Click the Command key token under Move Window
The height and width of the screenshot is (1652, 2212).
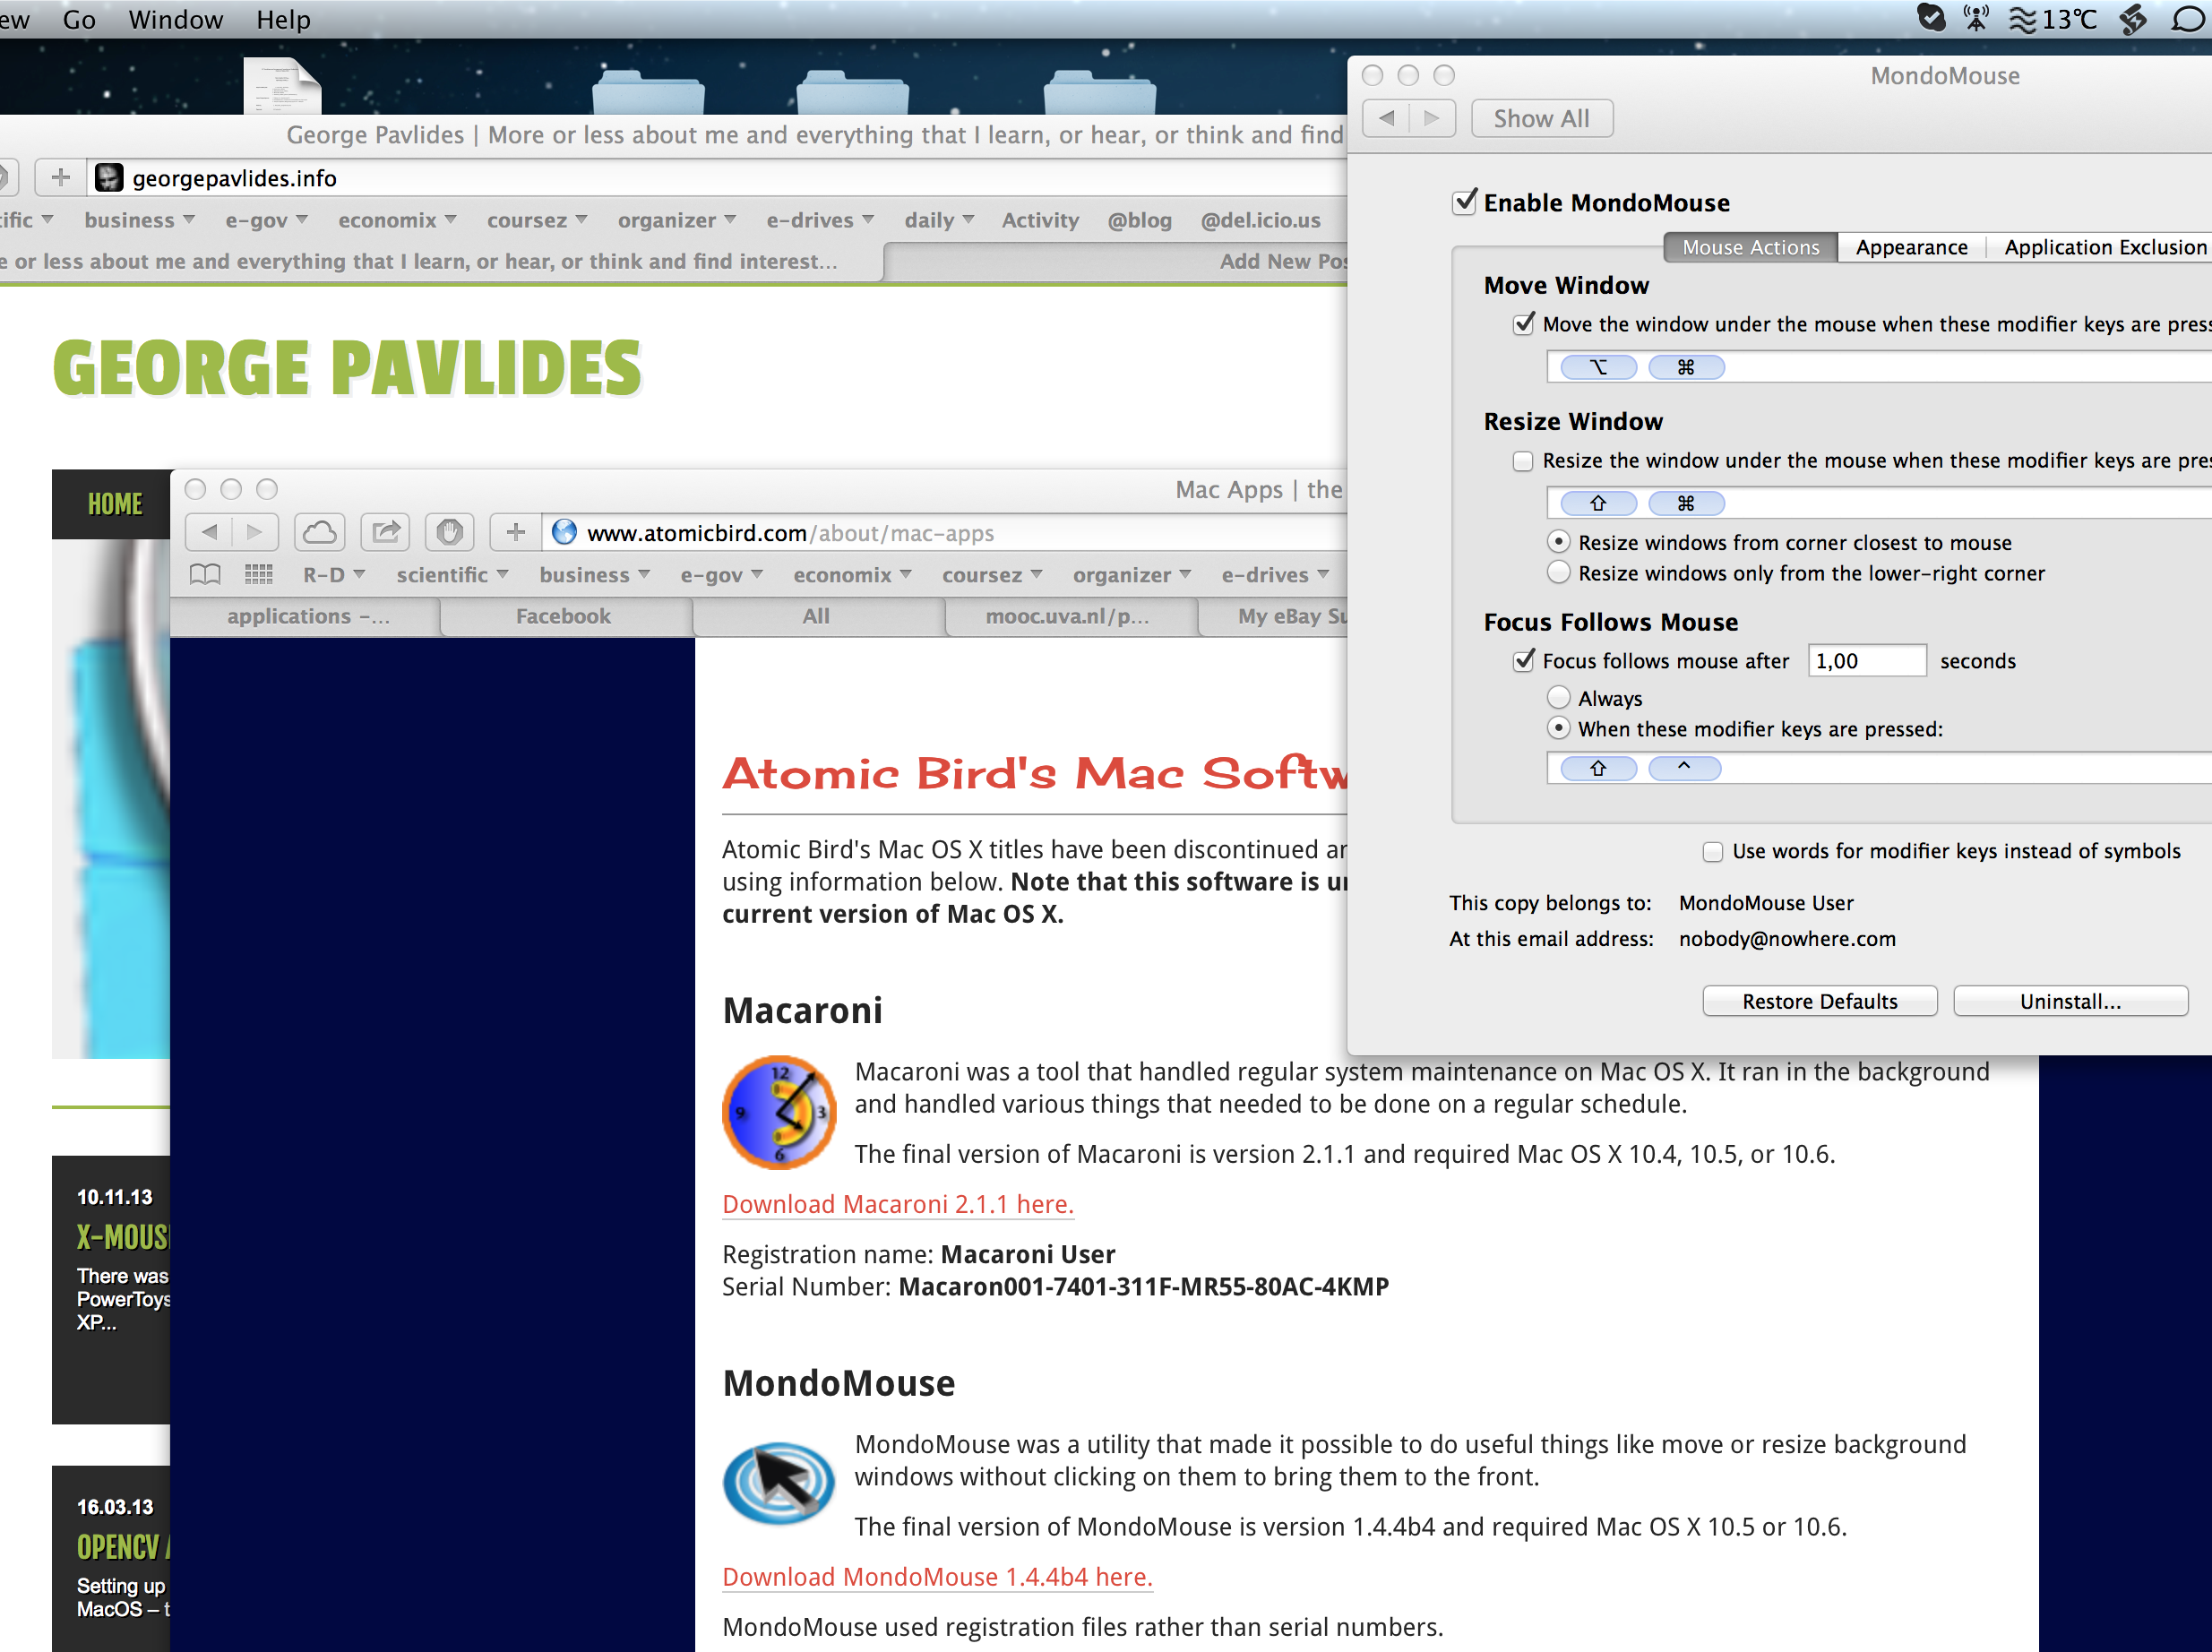tap(1686, 367)
